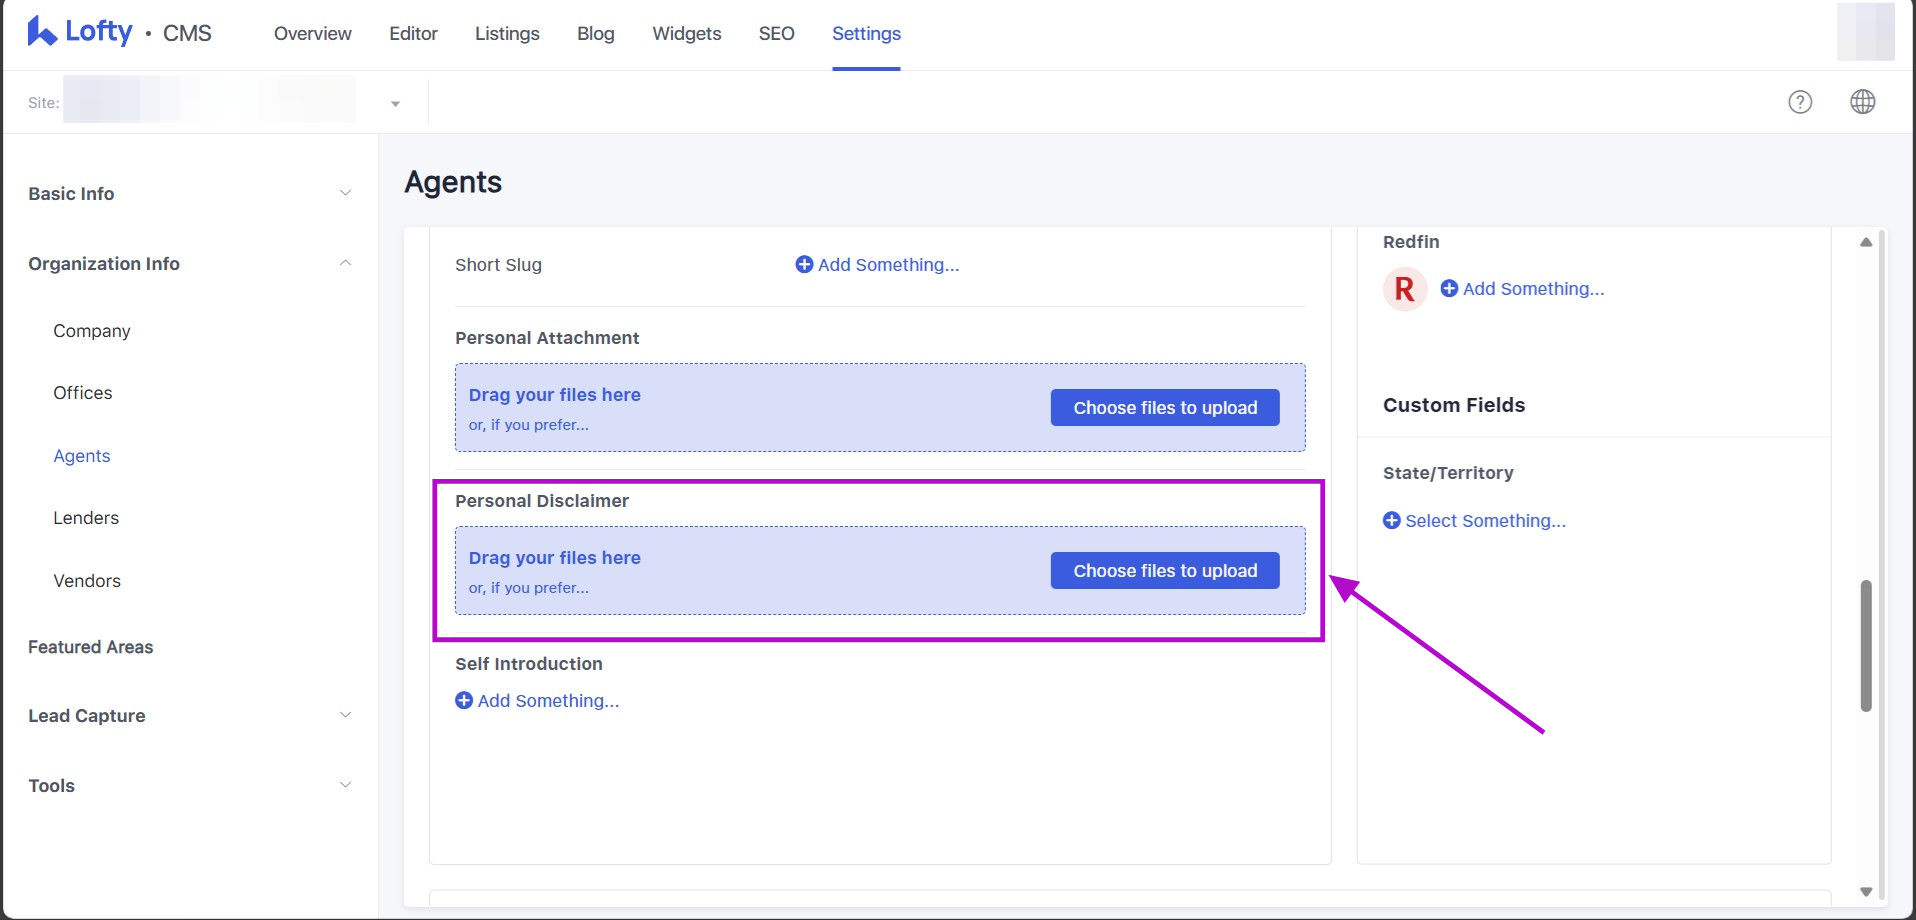The height and width of the screenshot is (920, 1916).
Task: Click plus icon next to Short Slug
Action: point(804,265)
